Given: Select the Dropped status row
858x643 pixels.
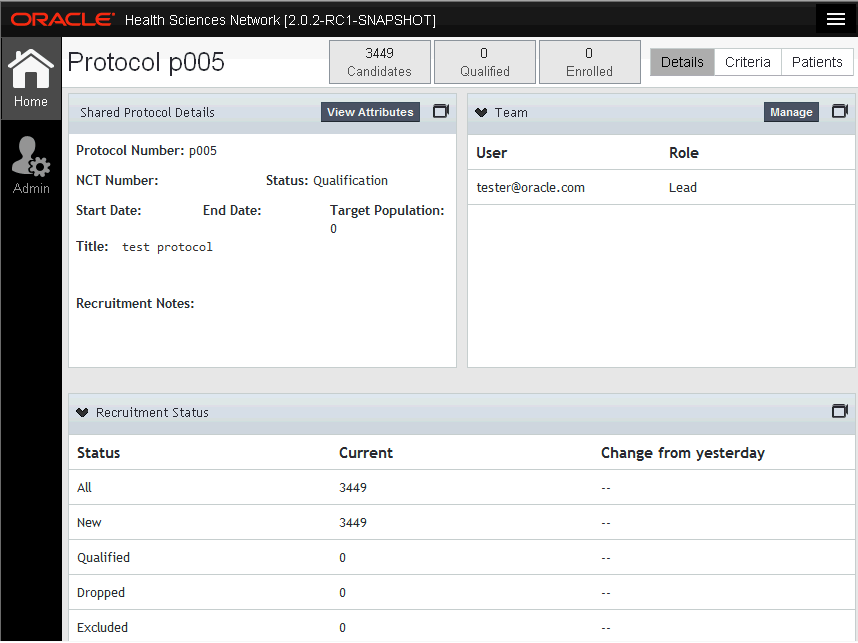Looking at the screenshot, I should click(x=462, y=592).
